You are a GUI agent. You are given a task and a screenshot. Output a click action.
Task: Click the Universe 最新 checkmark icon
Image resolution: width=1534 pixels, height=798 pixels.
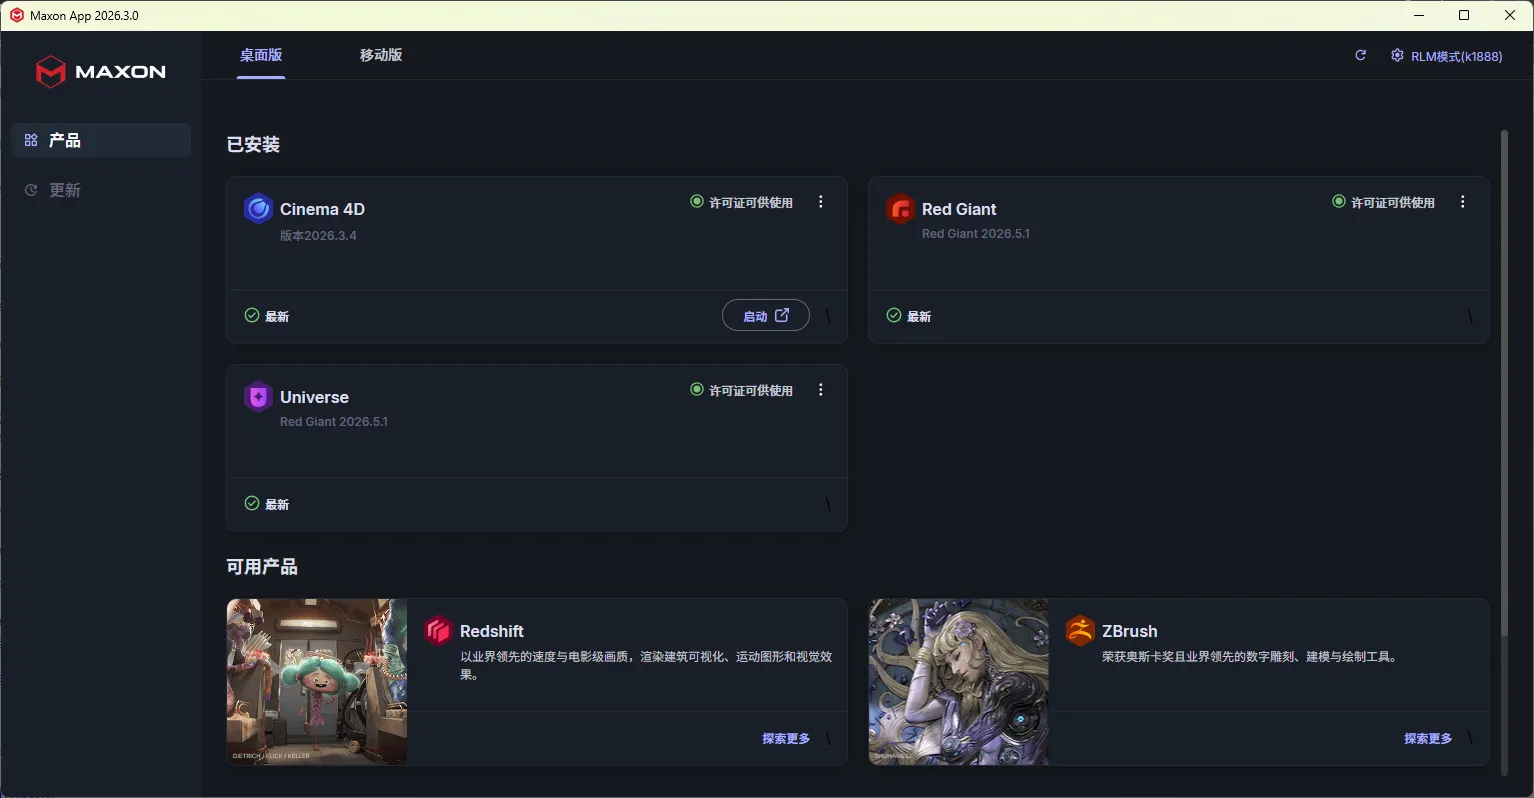pos(252,504)
